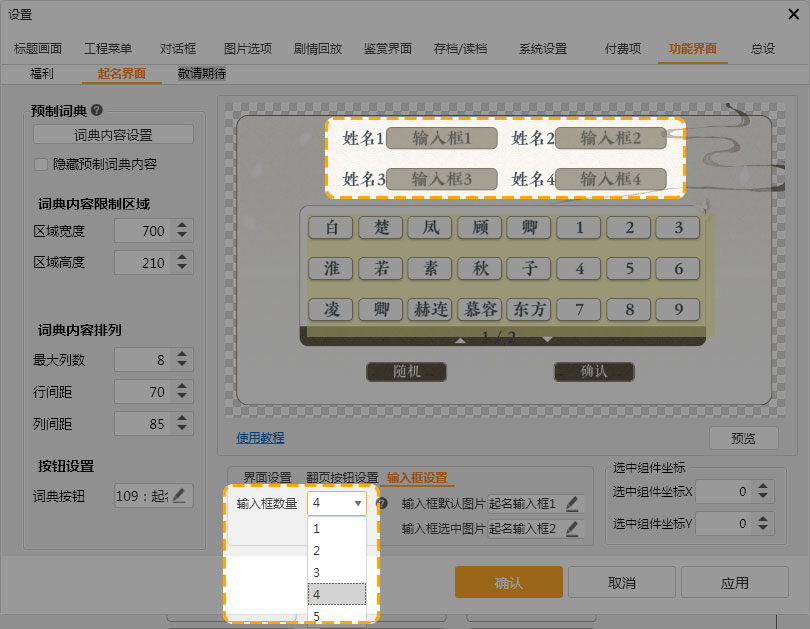Click the help icon beside 预制词典
The image size is (810, 629).
97,111
